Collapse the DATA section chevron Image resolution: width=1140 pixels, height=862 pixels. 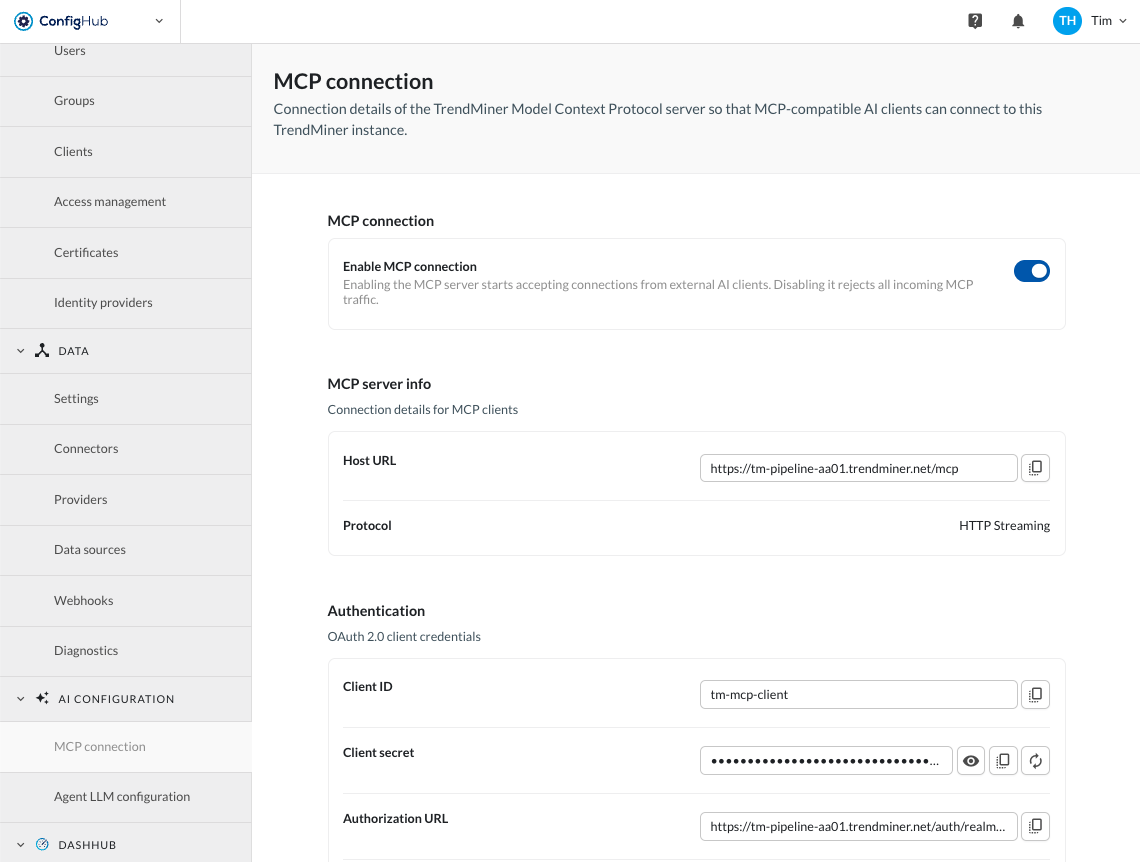[20, 351]
